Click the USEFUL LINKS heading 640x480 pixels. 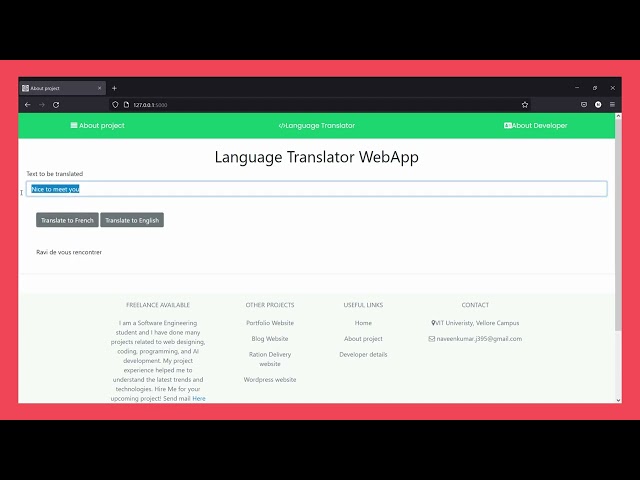pos(363,305)
